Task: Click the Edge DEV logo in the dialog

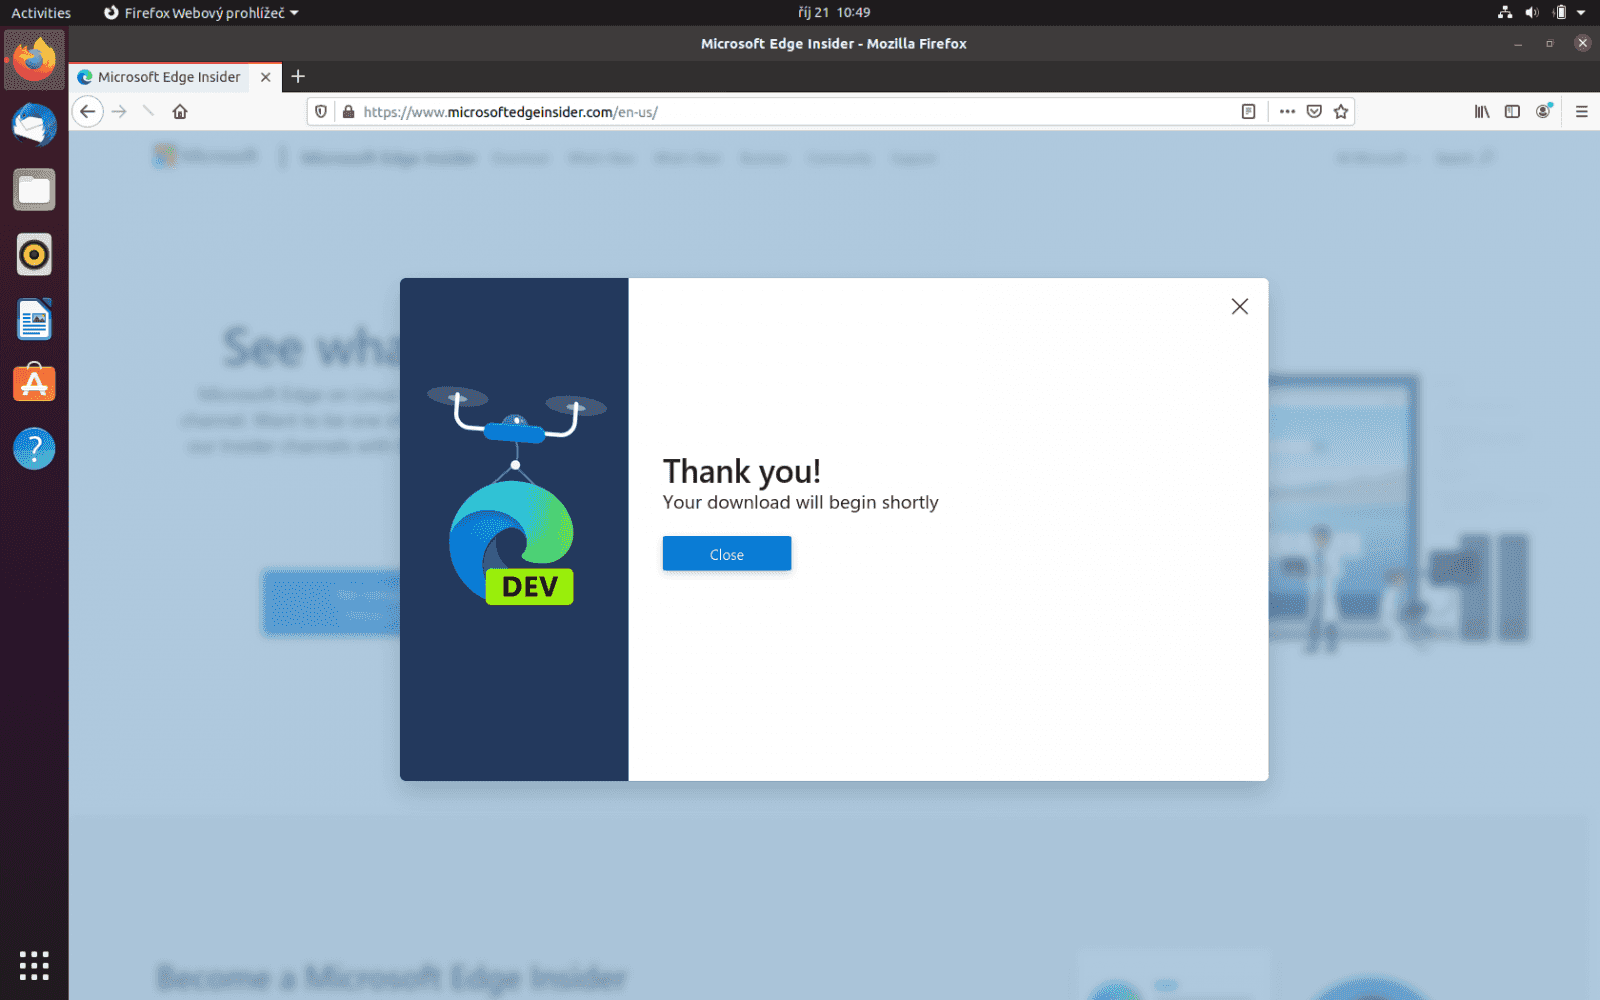Action: (512, 543)
